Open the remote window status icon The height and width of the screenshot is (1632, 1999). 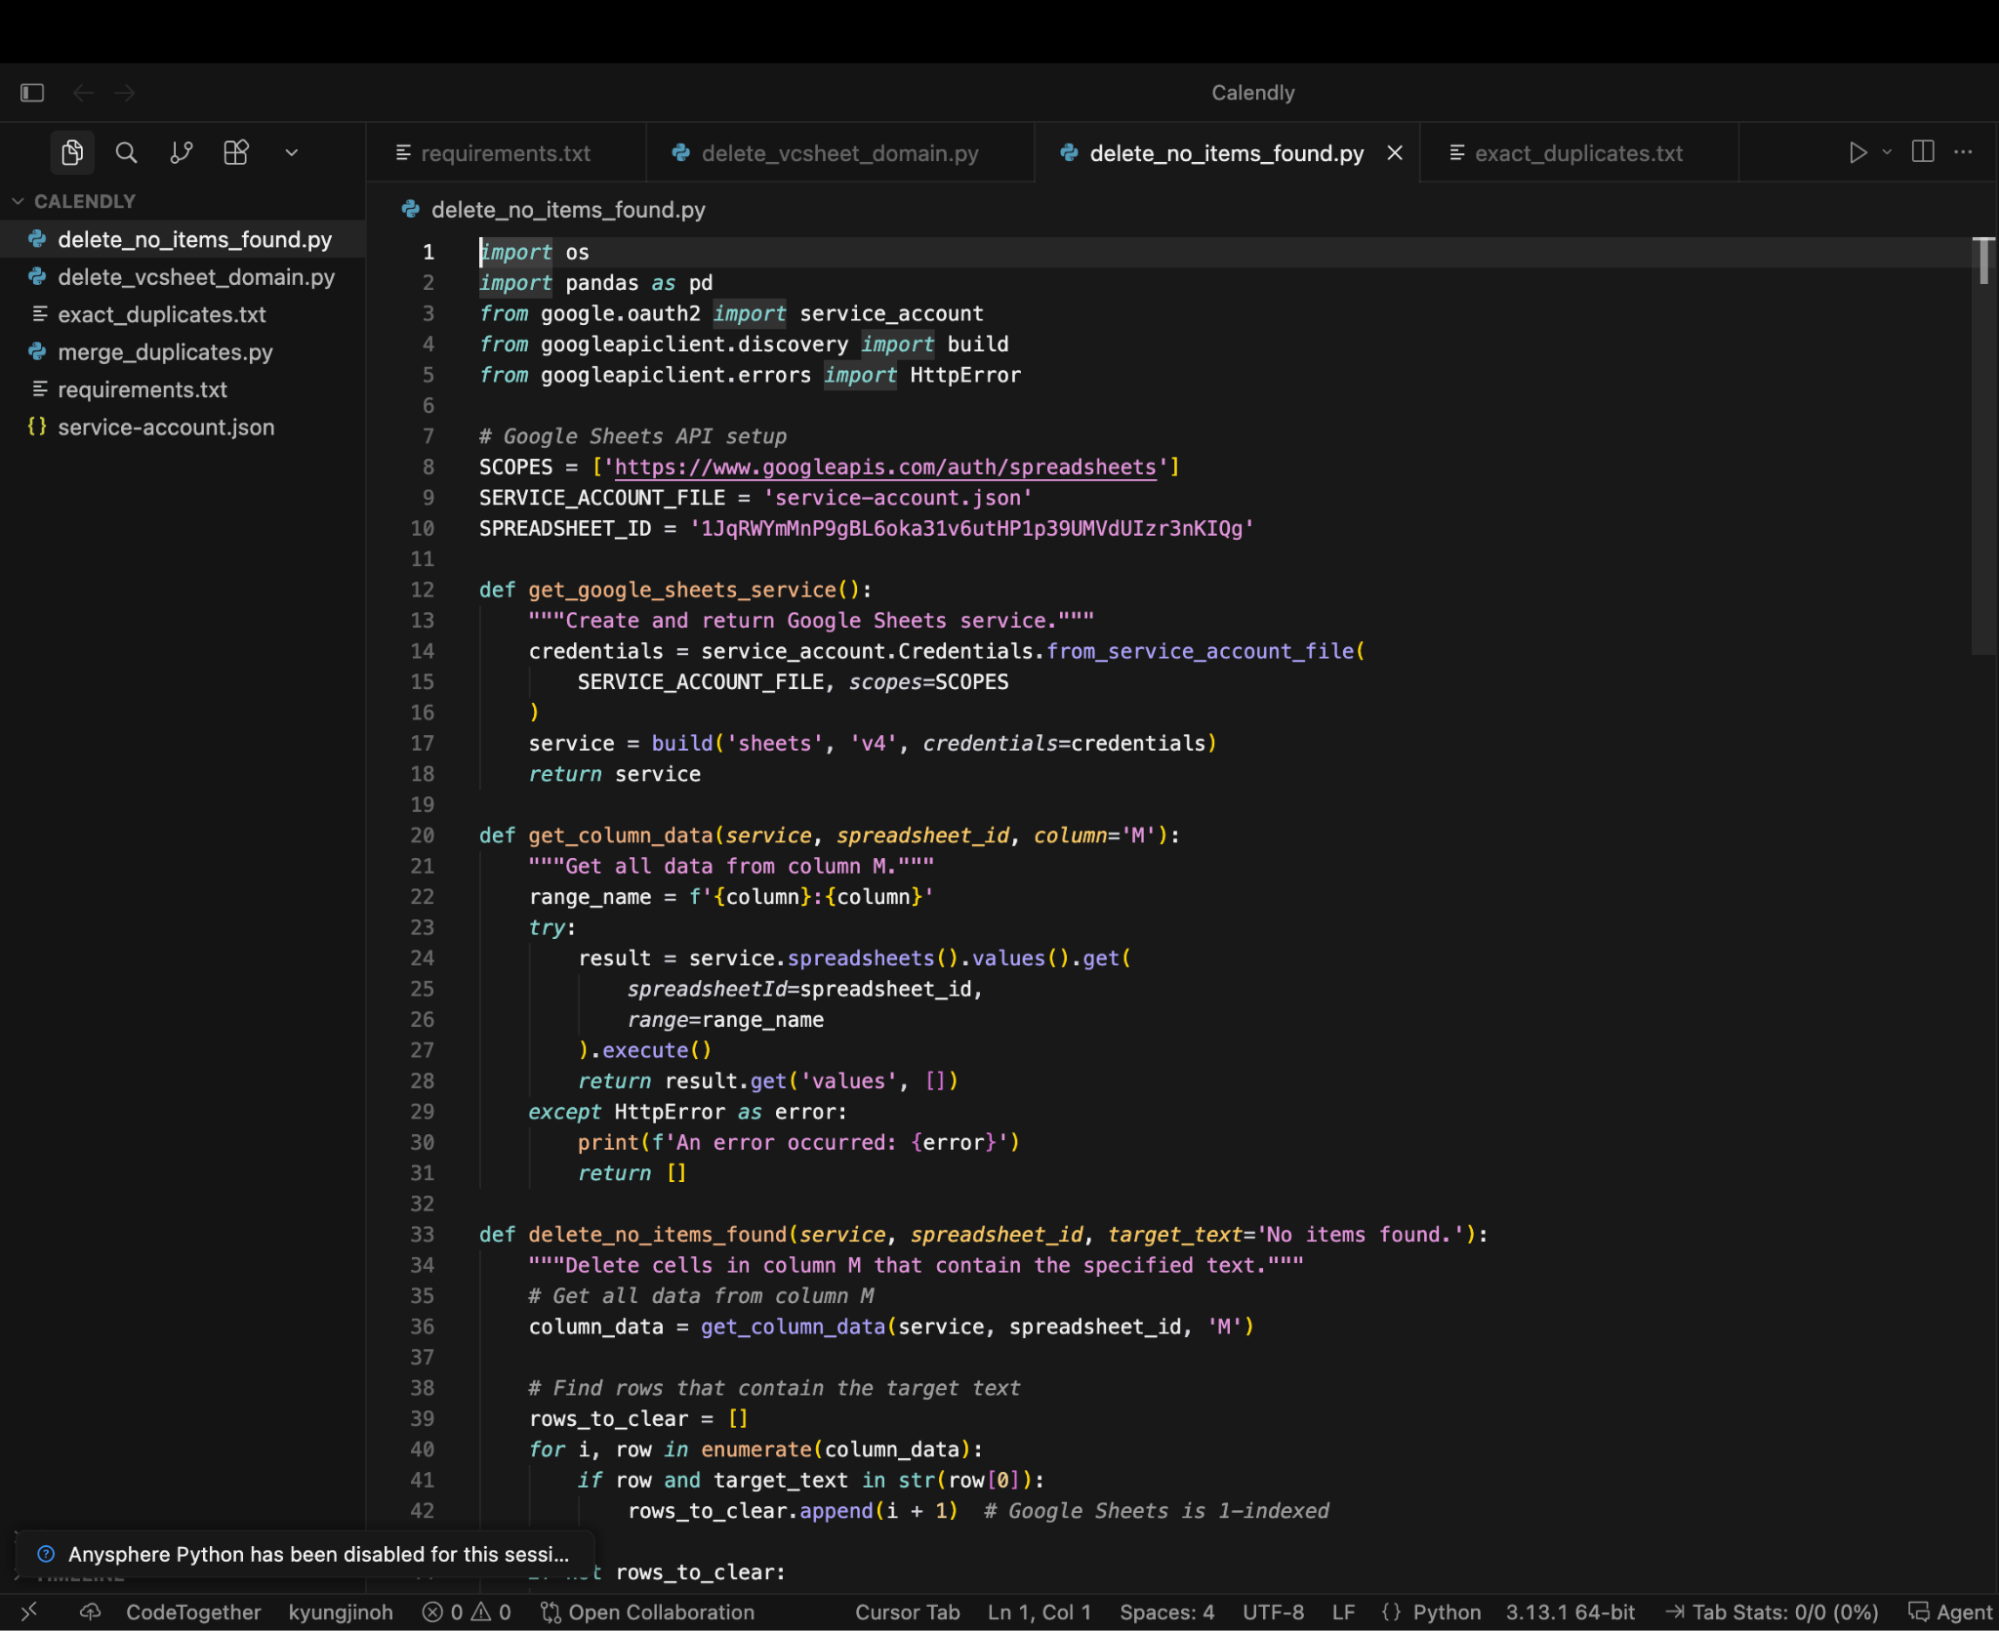click(30, 1612)
